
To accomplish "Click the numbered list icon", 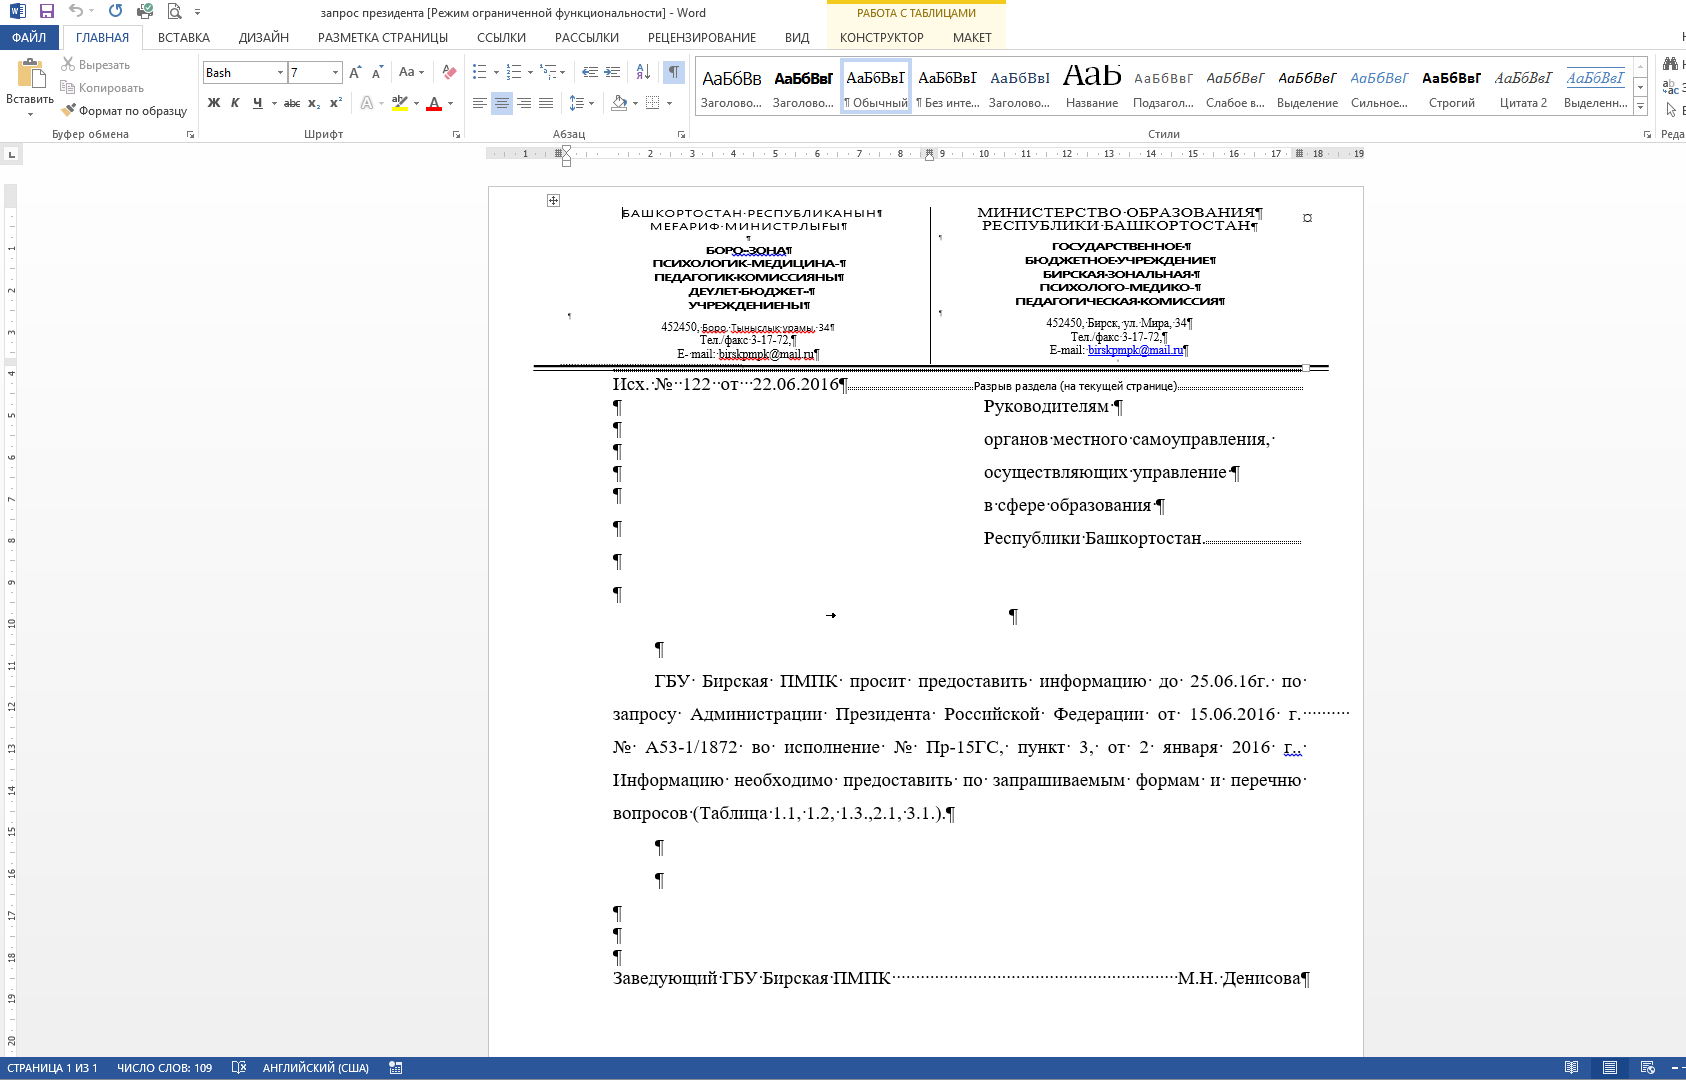I will 514,73.
